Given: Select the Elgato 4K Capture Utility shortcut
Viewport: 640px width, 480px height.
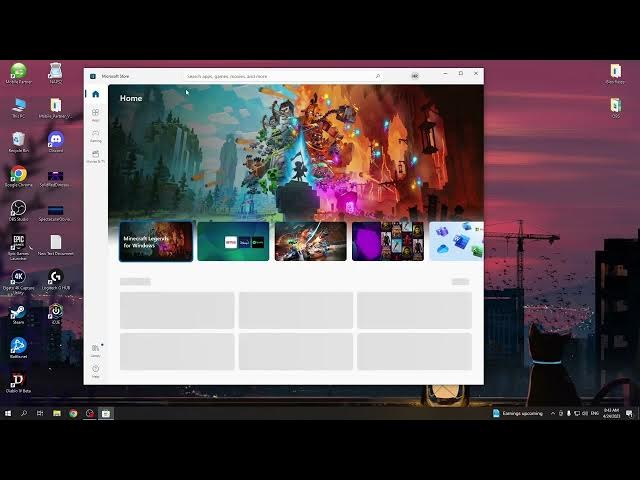Looking at the screenshot, I should tap(18, 282).
